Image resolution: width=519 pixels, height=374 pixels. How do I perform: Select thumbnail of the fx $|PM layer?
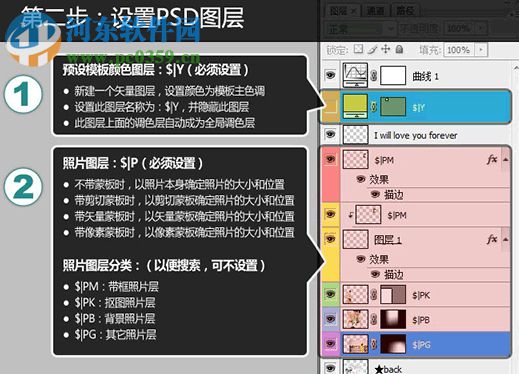(x=356, y=159)
